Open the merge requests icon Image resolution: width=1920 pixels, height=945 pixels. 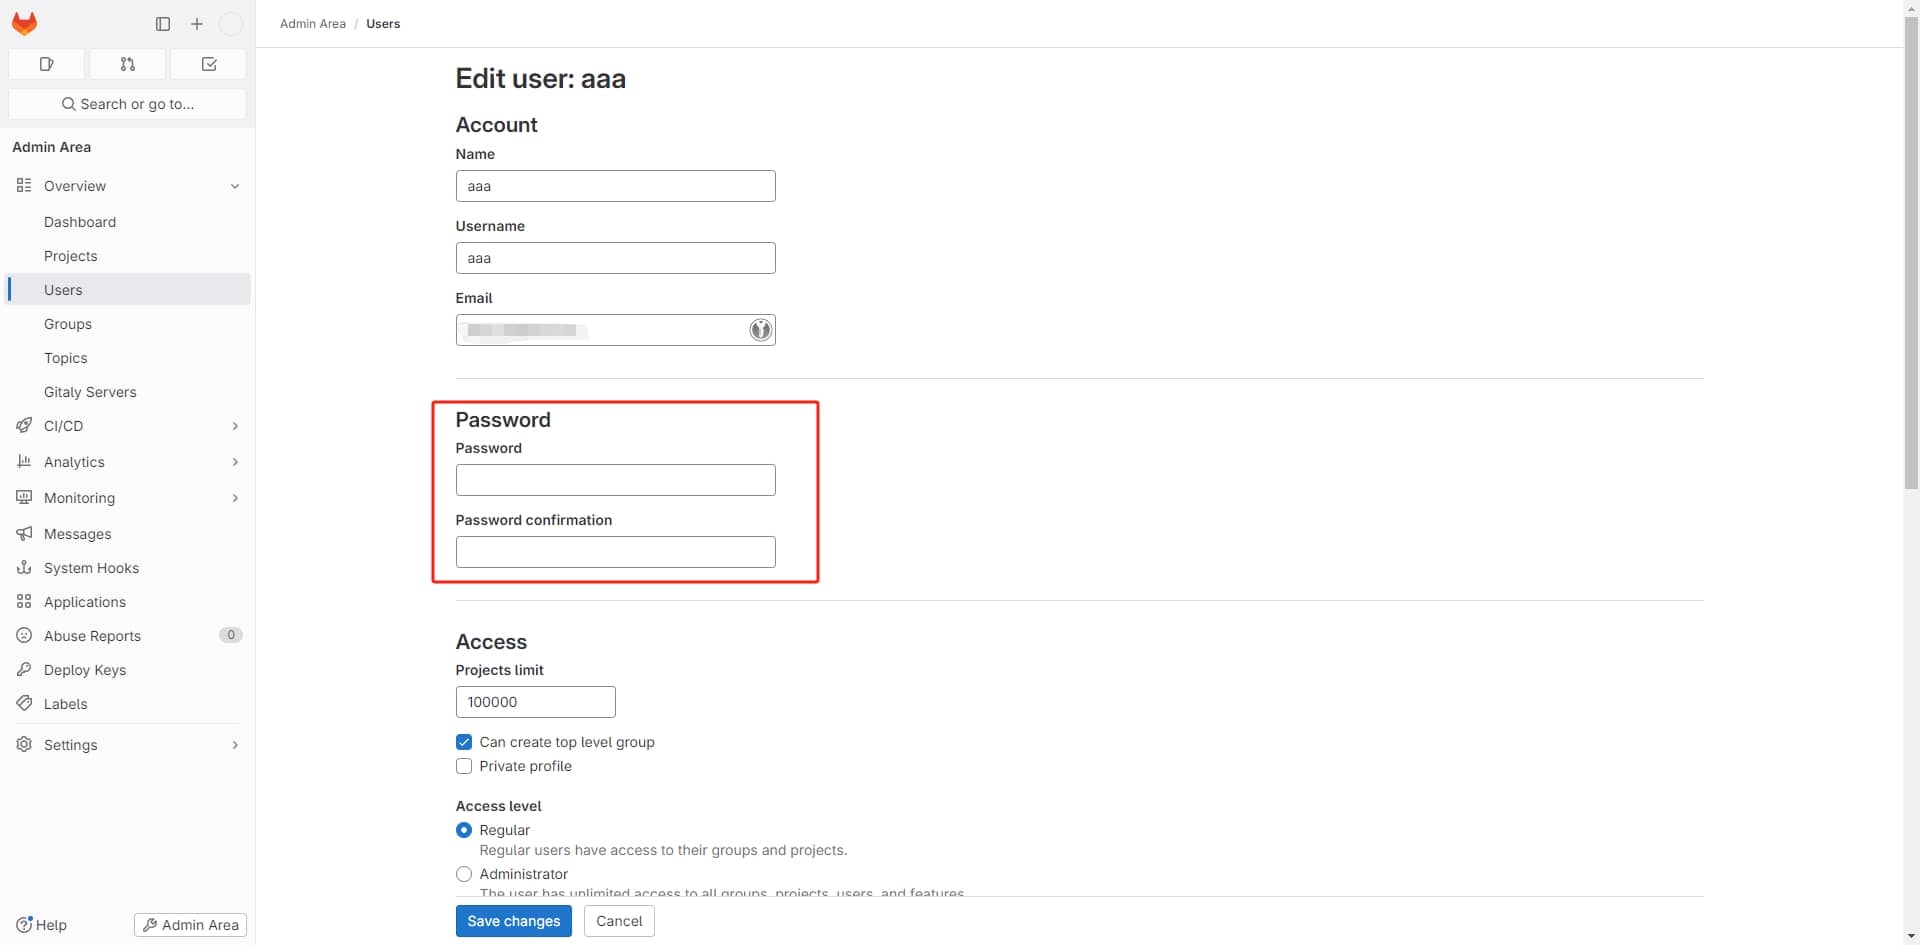127,64
